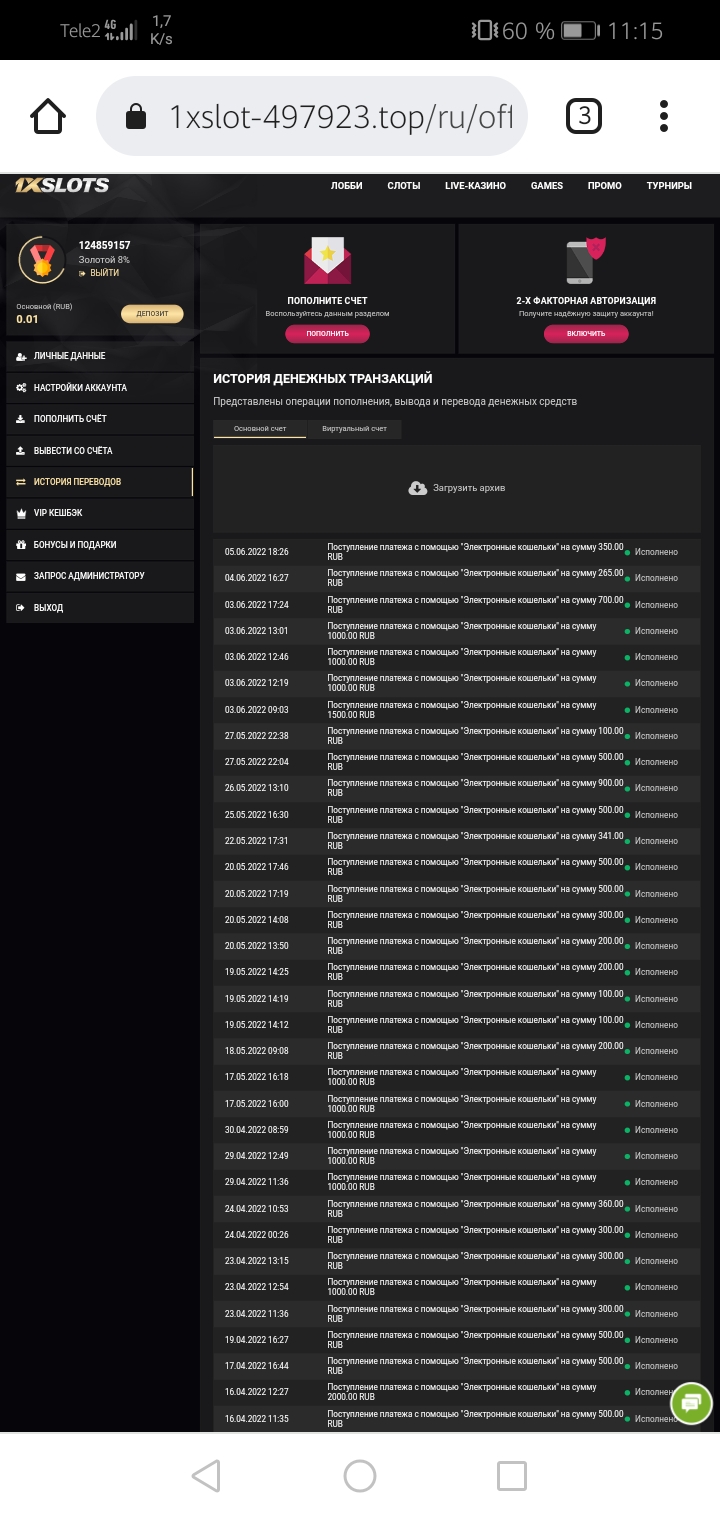This screenshot has height=1520, width=720.
Task: Open the Live-казино menu item
Action: [475, 185]
